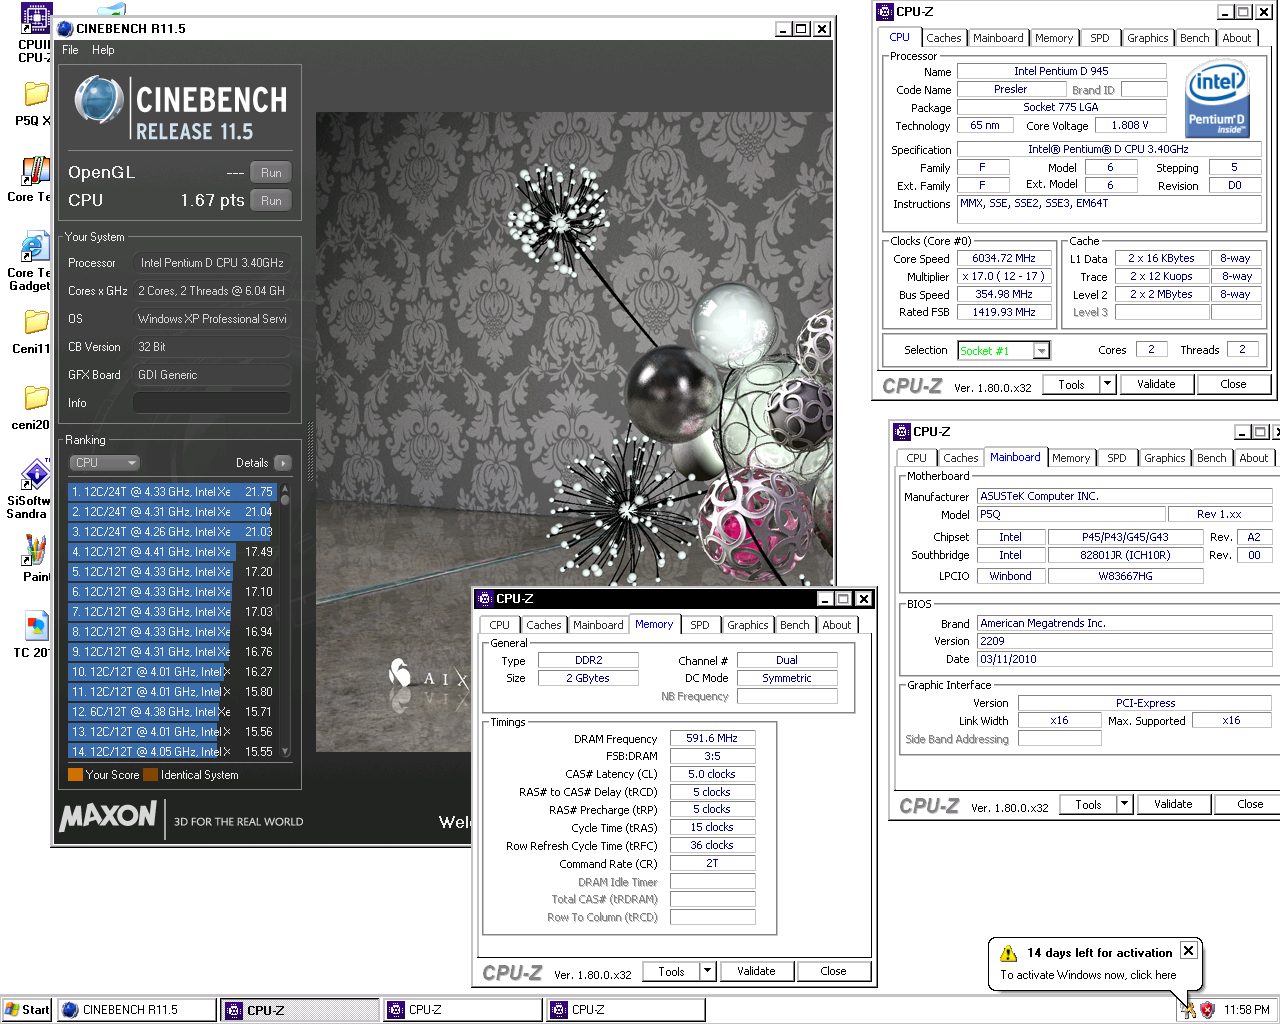This screenshot has width=1280, height=1024.
Task: Run the CPU benchmark
Action: [271, 201]
